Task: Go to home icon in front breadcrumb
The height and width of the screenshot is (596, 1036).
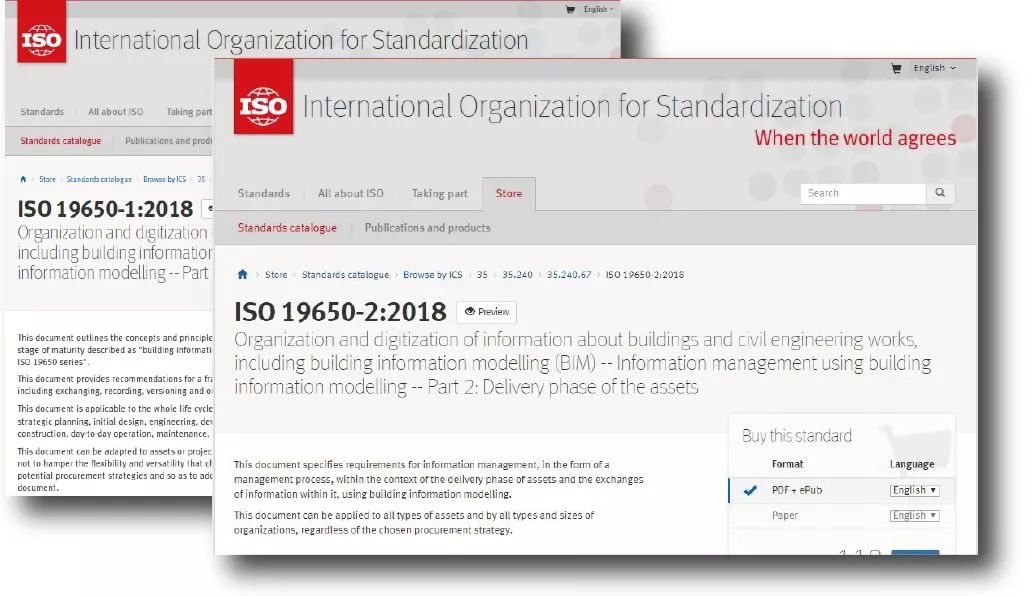Action: [242, 274]
